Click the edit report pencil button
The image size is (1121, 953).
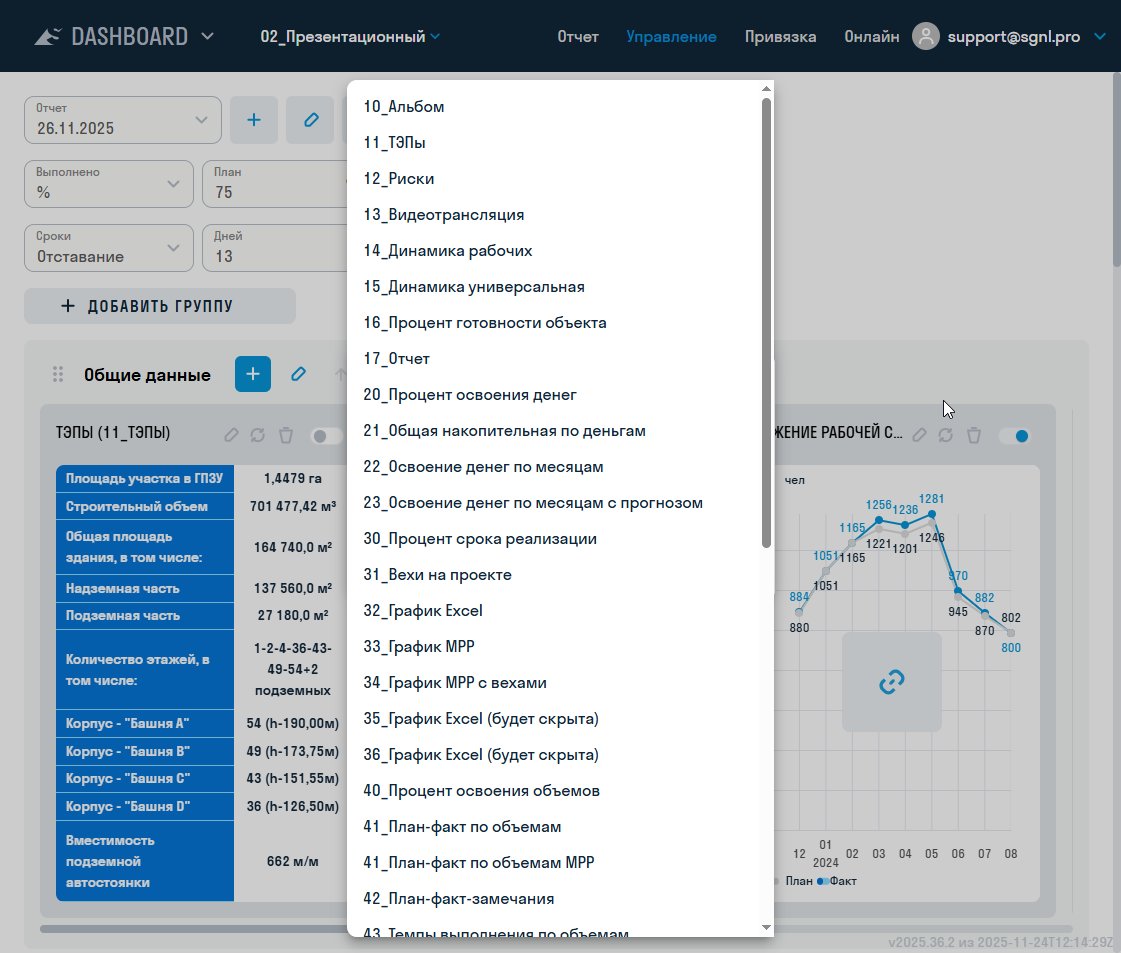click(310, 120)
